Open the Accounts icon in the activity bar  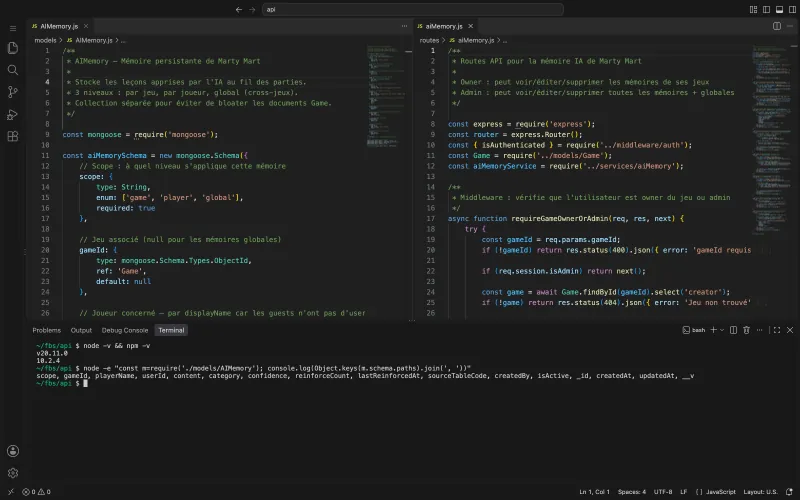[x=13, y=451]
